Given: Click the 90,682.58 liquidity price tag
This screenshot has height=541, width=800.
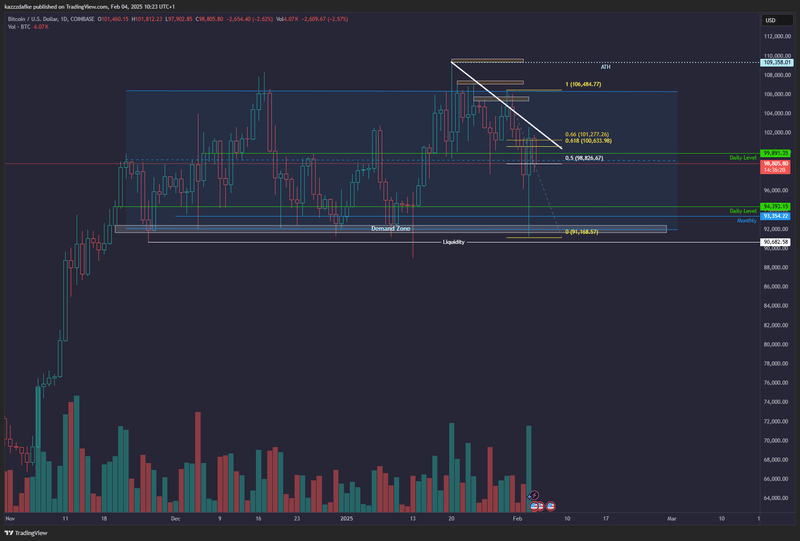Looking at the screenshot, I should click(x=776, y=242).
